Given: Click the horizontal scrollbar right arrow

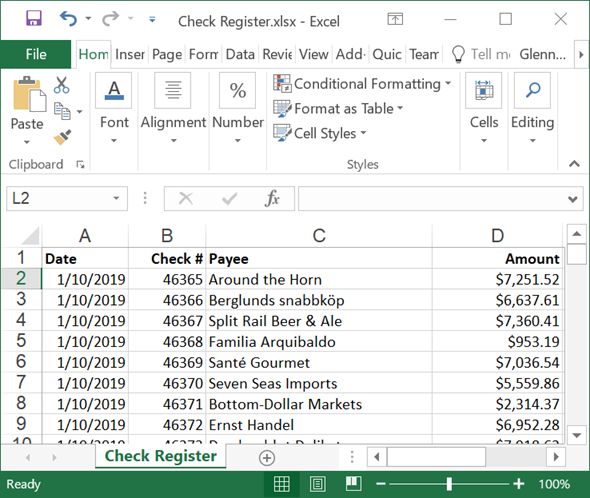Looking at the screenshot, I should pyautogui.click(x=556, y=457).
